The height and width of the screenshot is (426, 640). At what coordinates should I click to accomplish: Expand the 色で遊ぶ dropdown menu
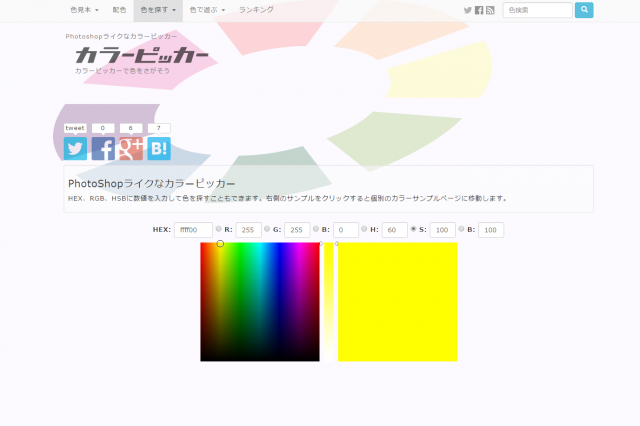pos(207,10)
